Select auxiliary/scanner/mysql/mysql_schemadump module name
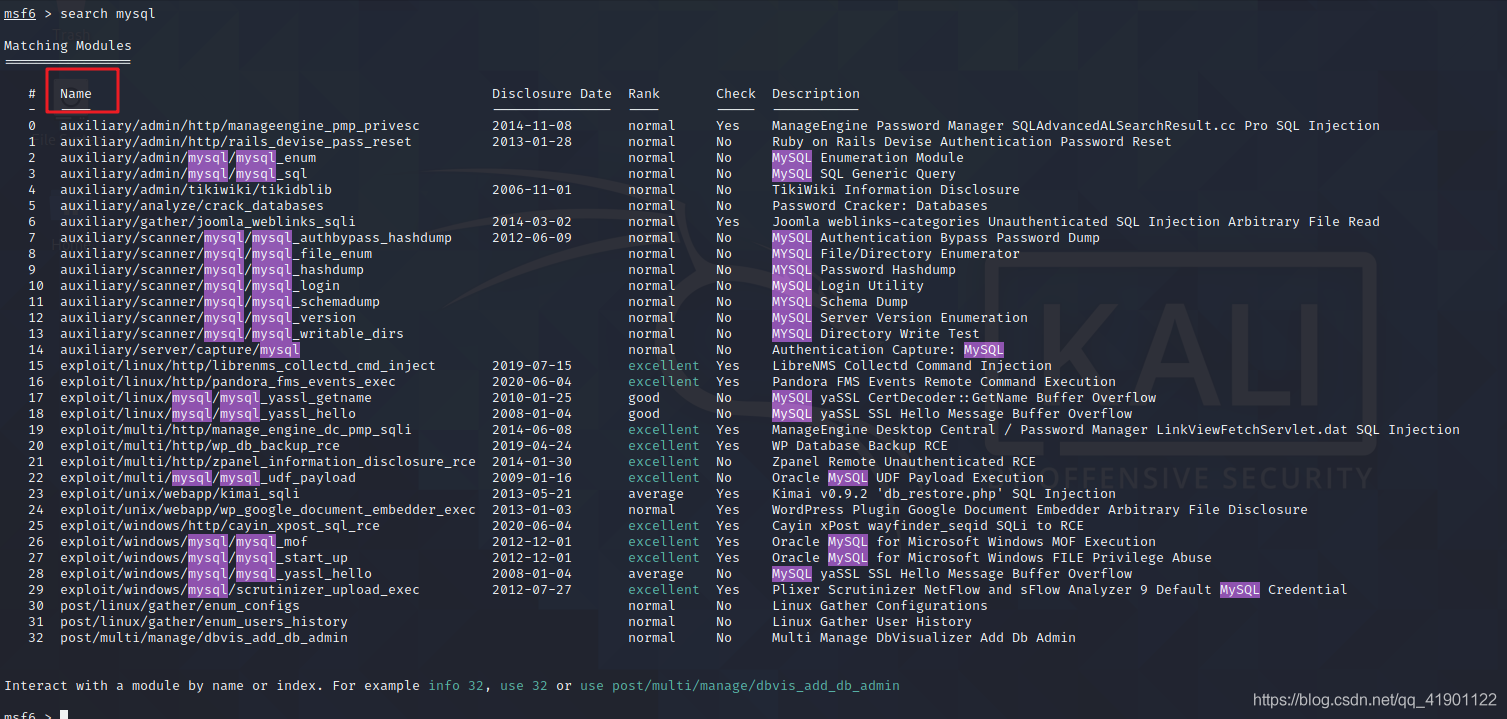Viewport: 1507px width, 719px height. (x=220, y=302)
